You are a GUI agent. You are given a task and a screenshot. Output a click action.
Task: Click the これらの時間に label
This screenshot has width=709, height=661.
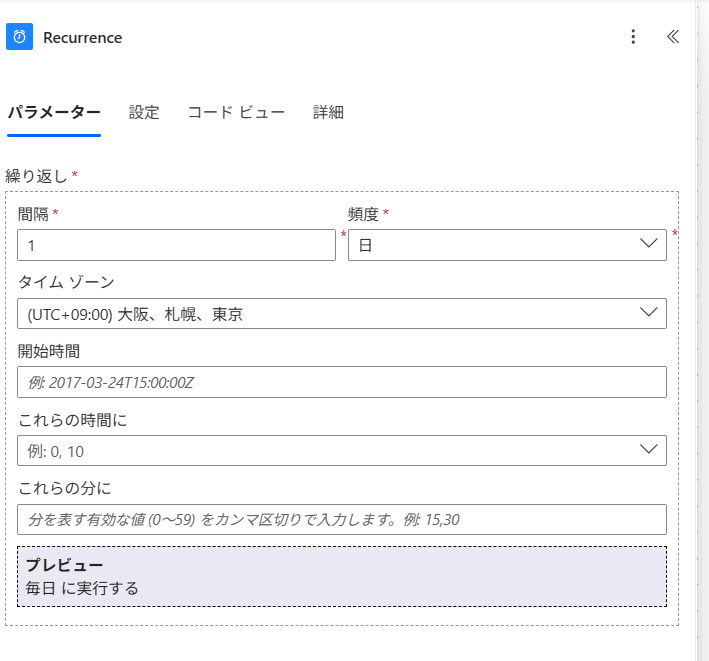[x=72, y=420]
